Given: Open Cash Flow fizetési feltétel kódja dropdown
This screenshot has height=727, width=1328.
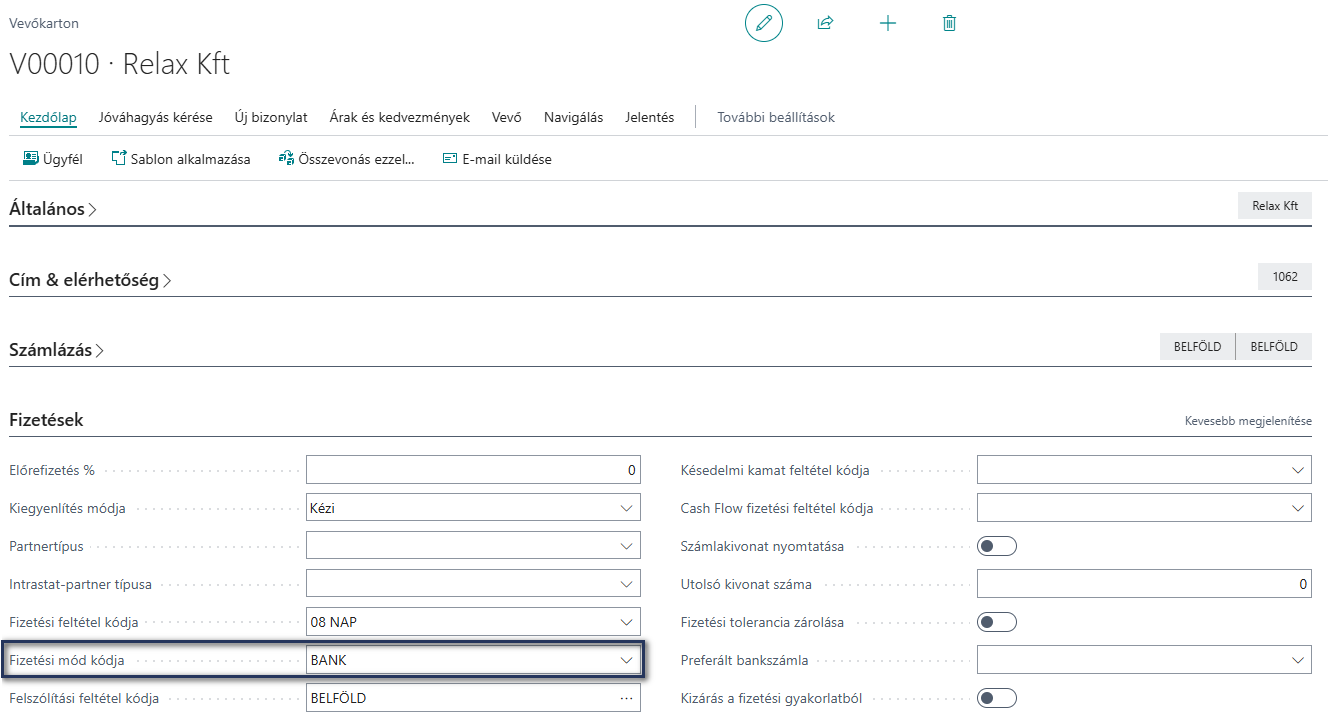Looking at the screenshot, I should pyautogui.click(x=1298, y=508).
